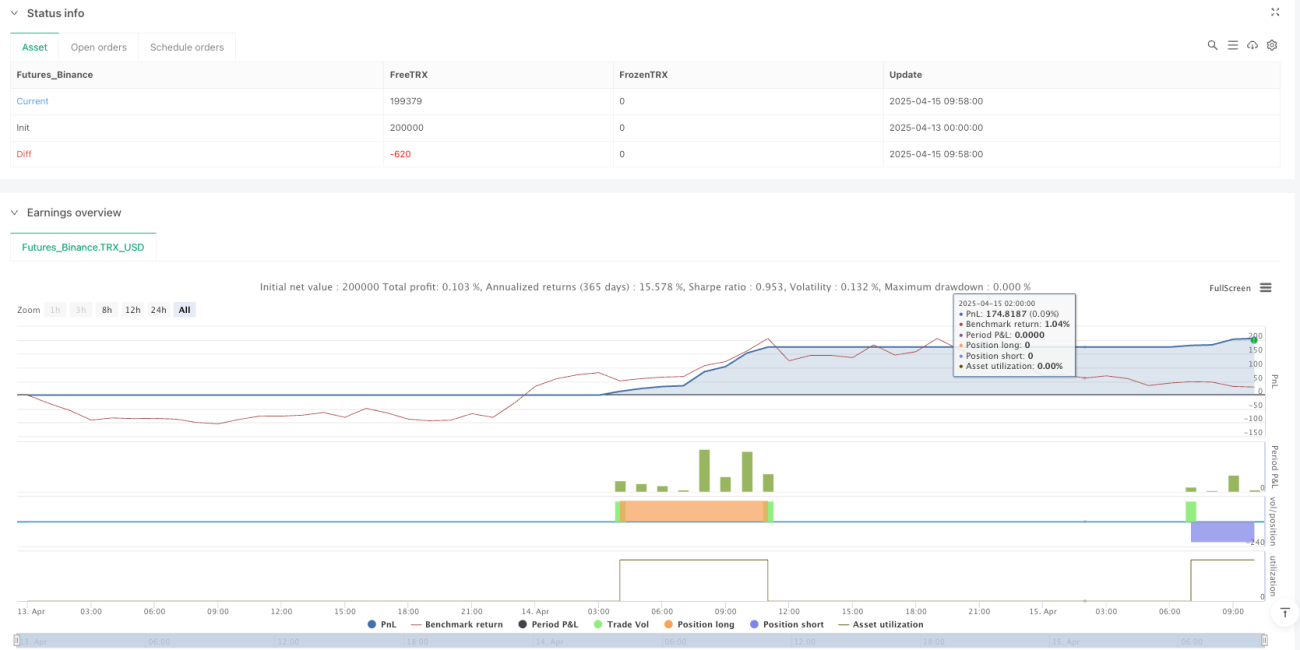Switch to the Schedule orders tab
Screen dimensions: 1300x650
[187, 47]
